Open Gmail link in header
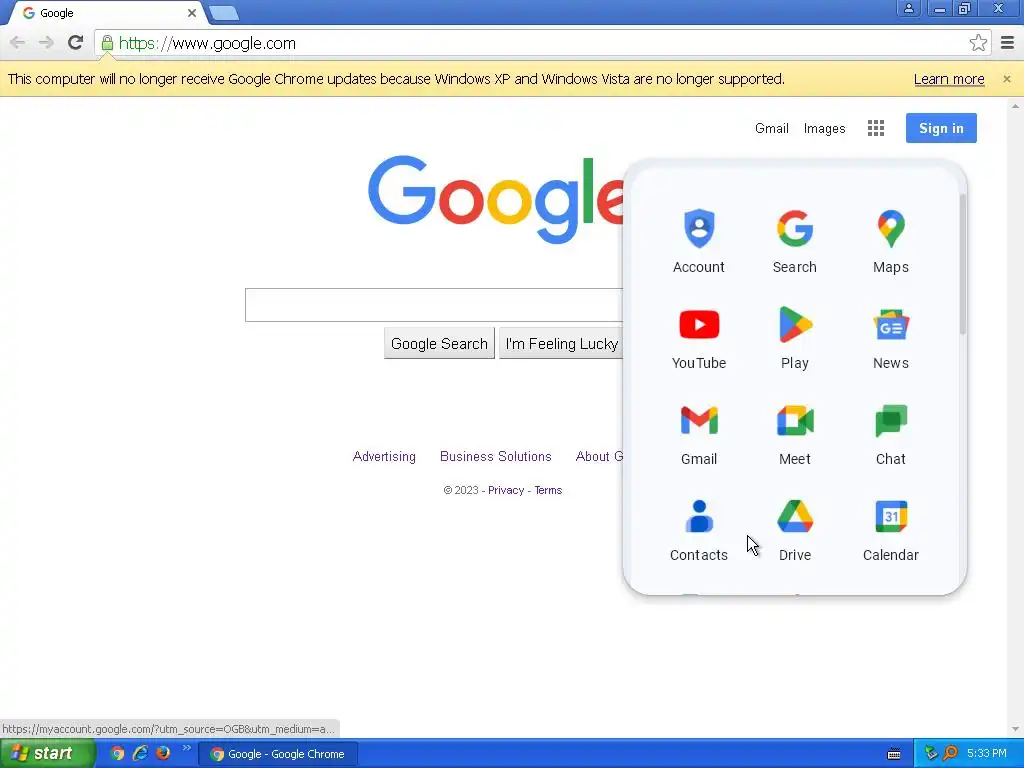Screen dimensions: 1024x768 coord(772,128)
